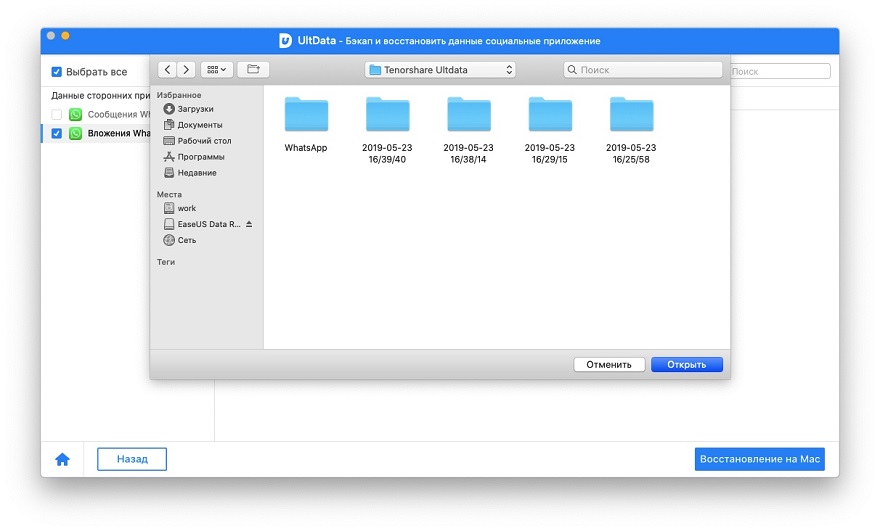Open Программы in the sidebar
The width and height of the screenshot is (880, 531).
point(194,157)
